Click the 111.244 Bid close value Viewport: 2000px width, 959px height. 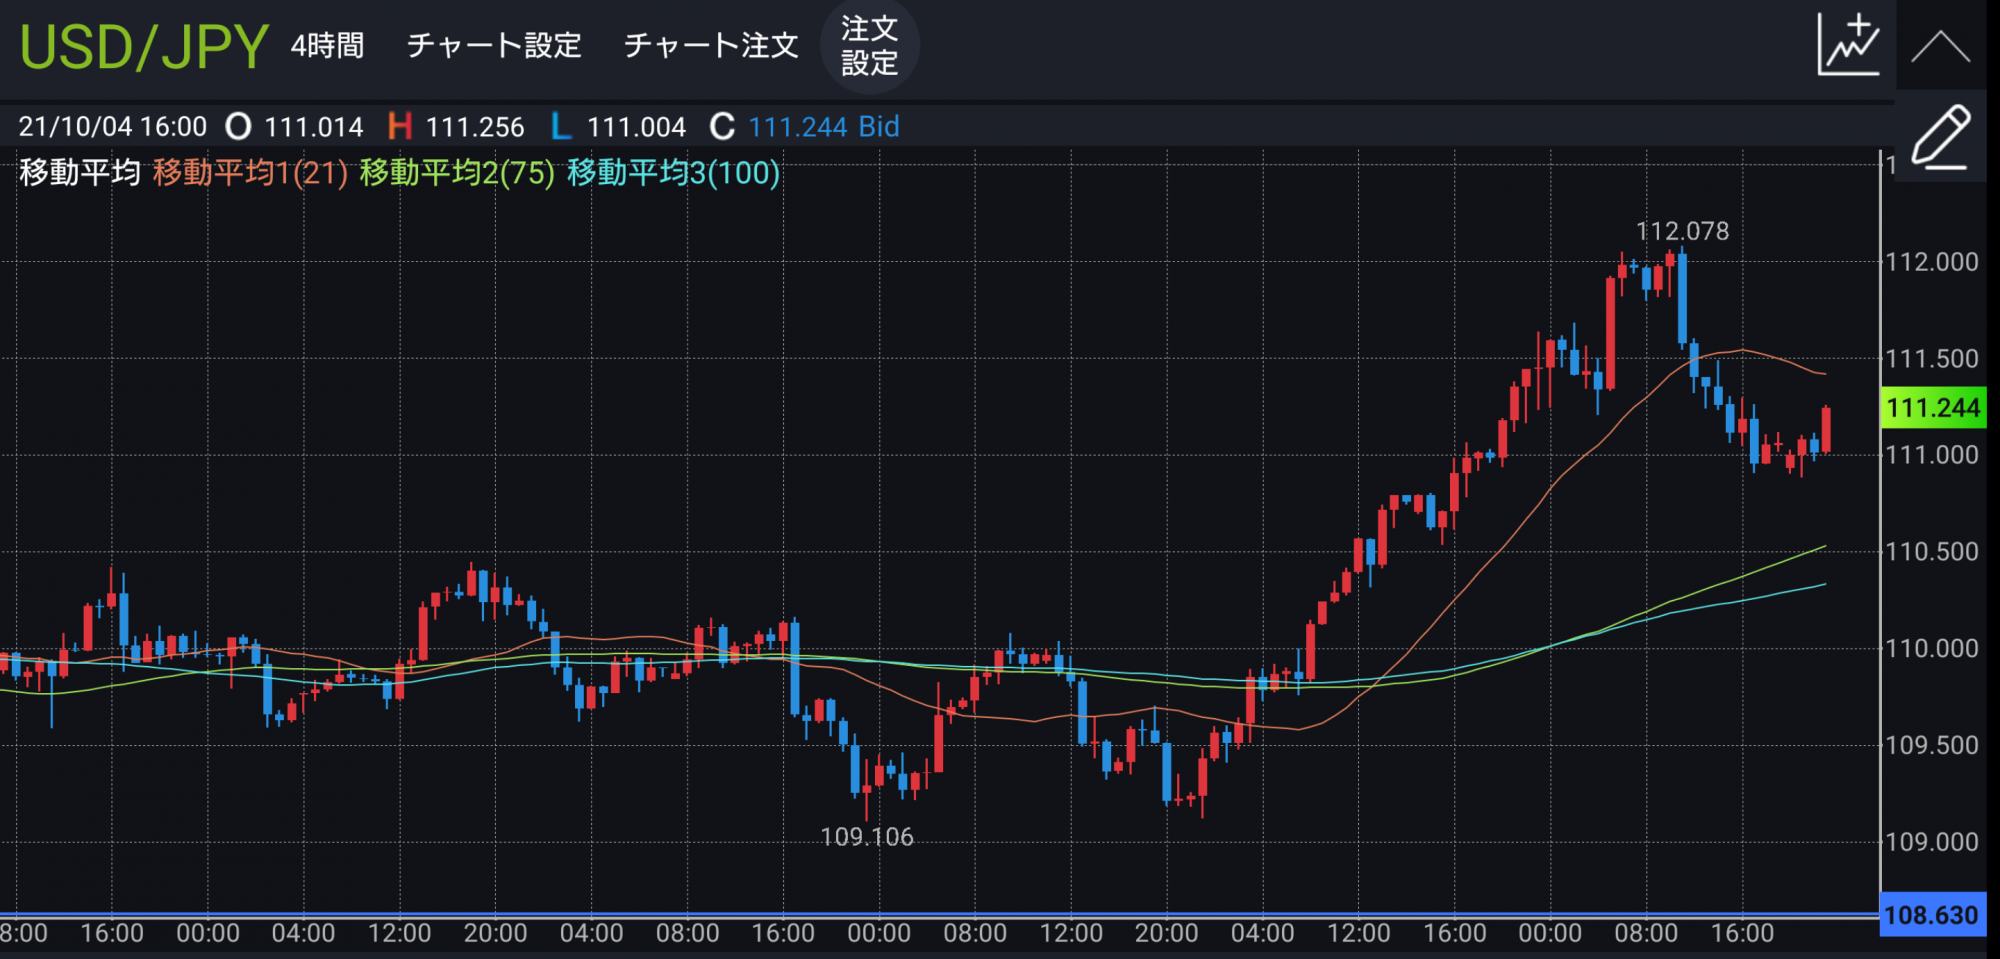coord(824,127)
